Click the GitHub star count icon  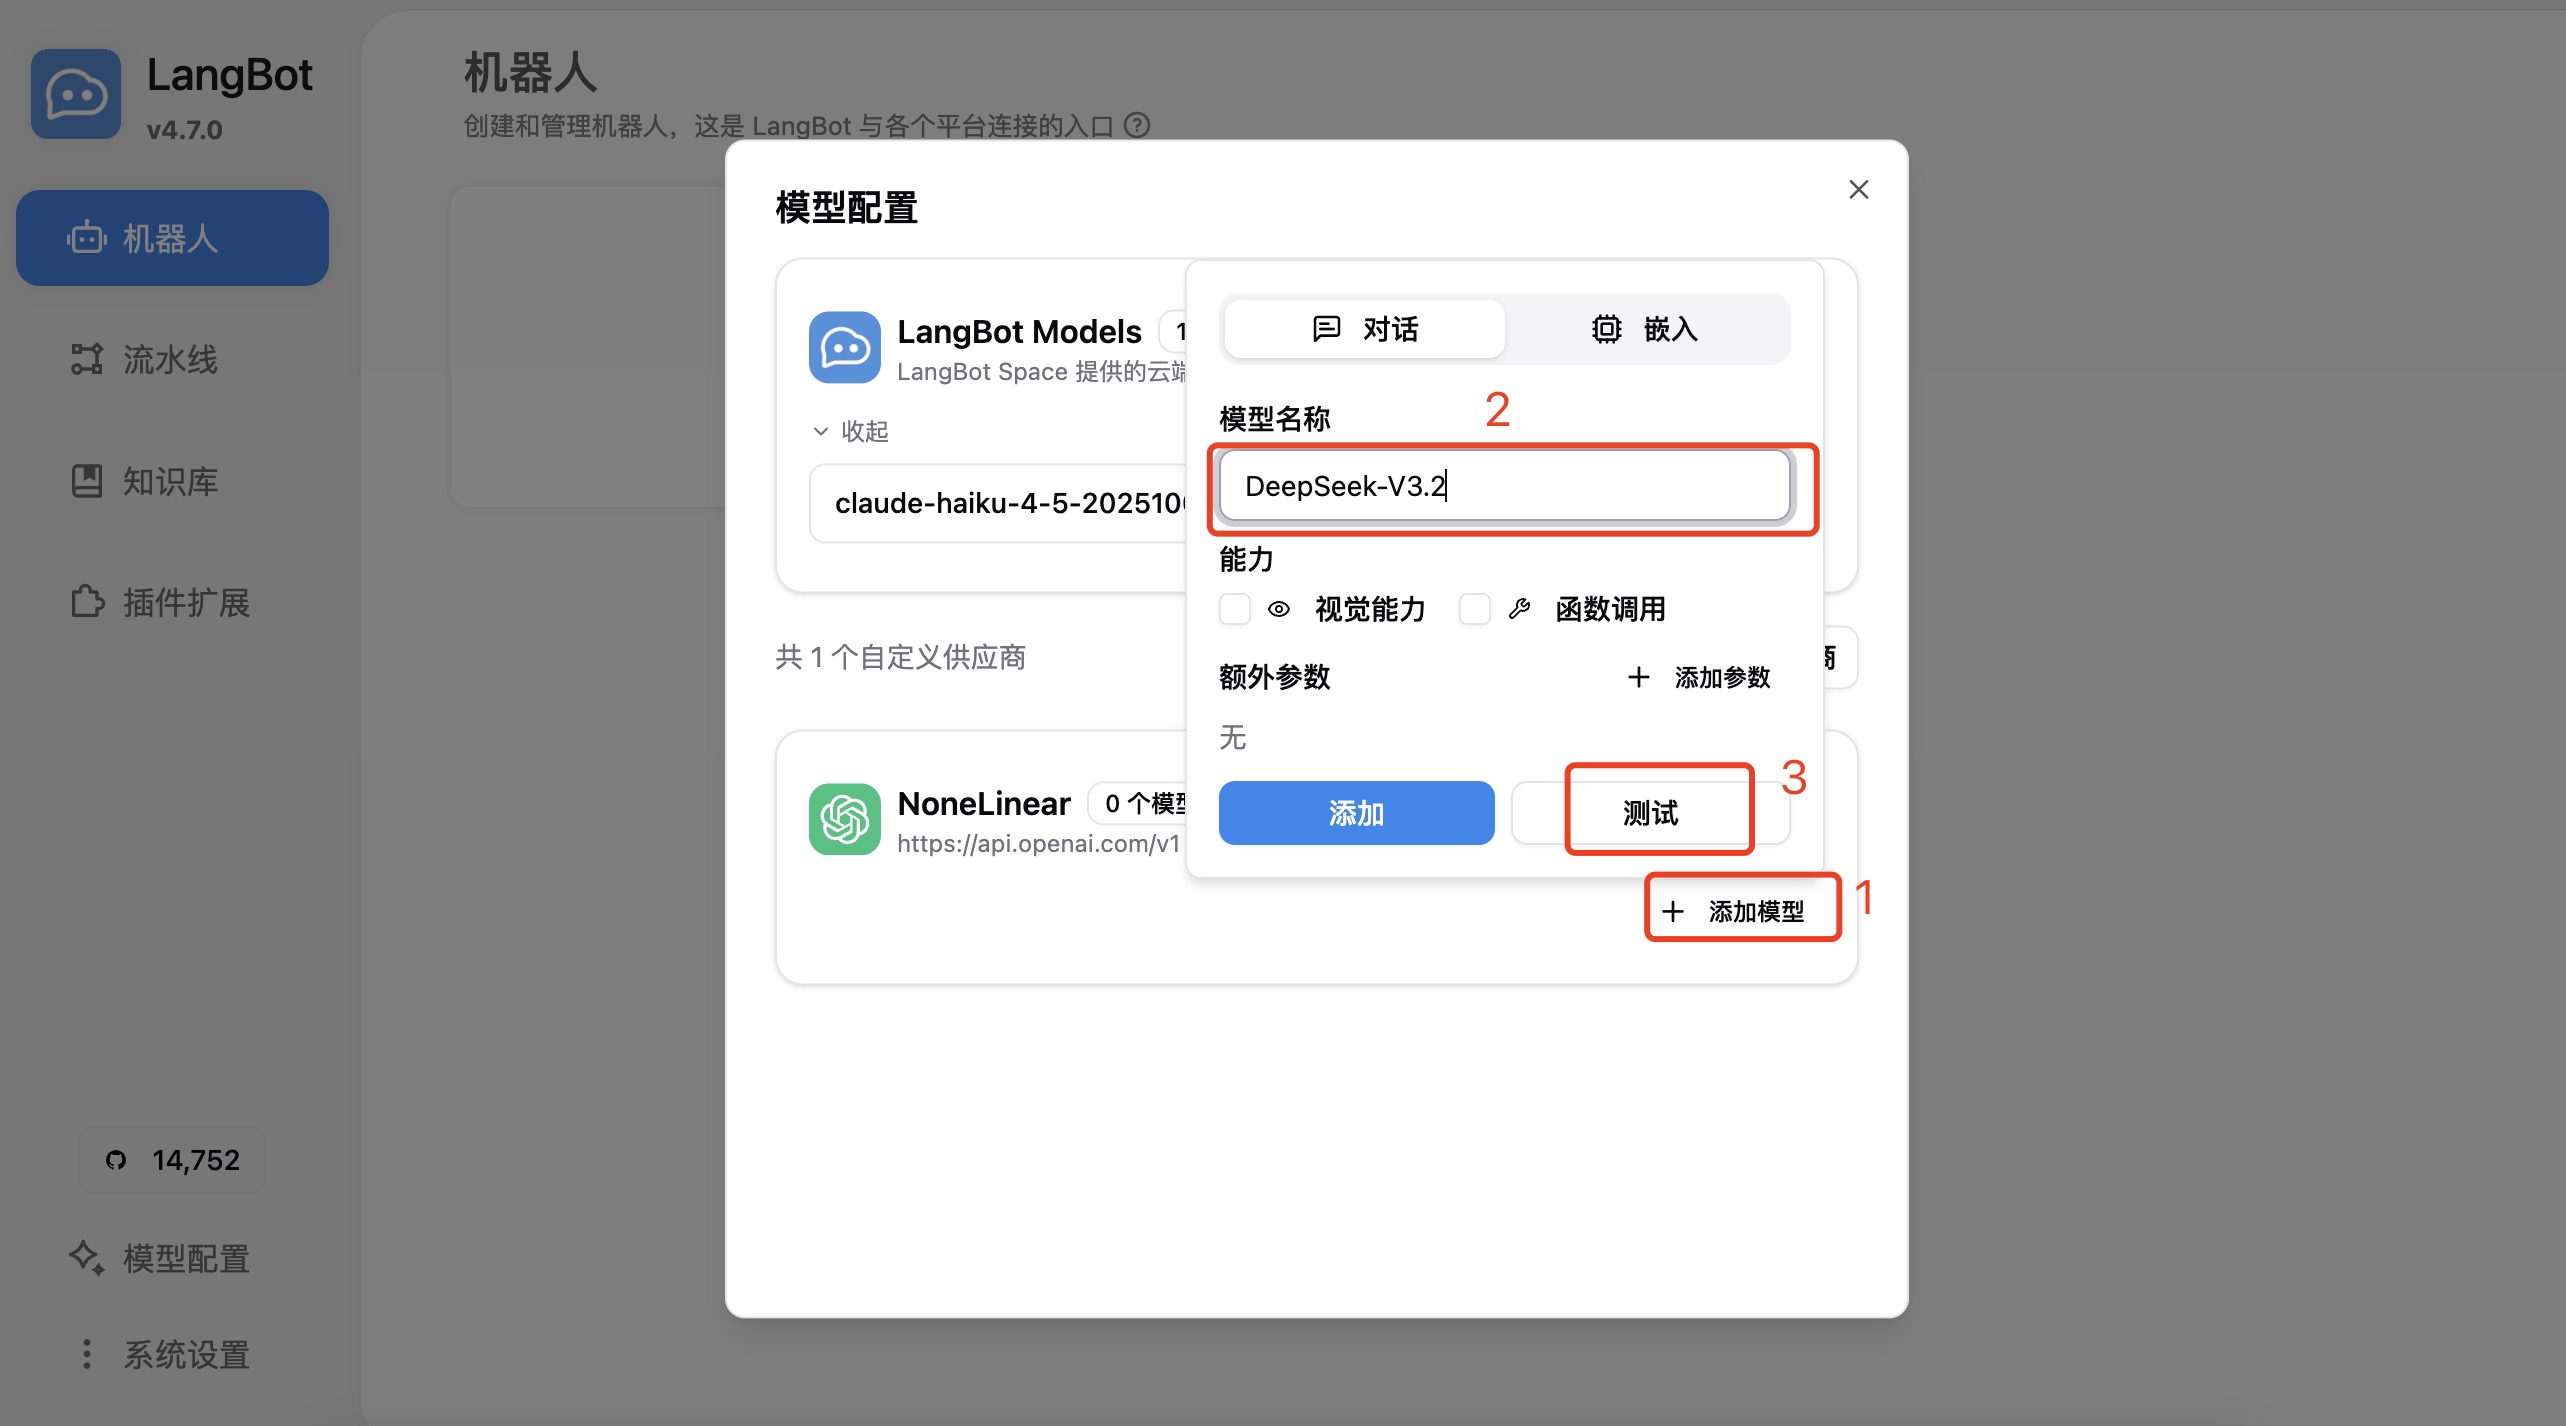pyautogui.click(x=116, y=1160)
